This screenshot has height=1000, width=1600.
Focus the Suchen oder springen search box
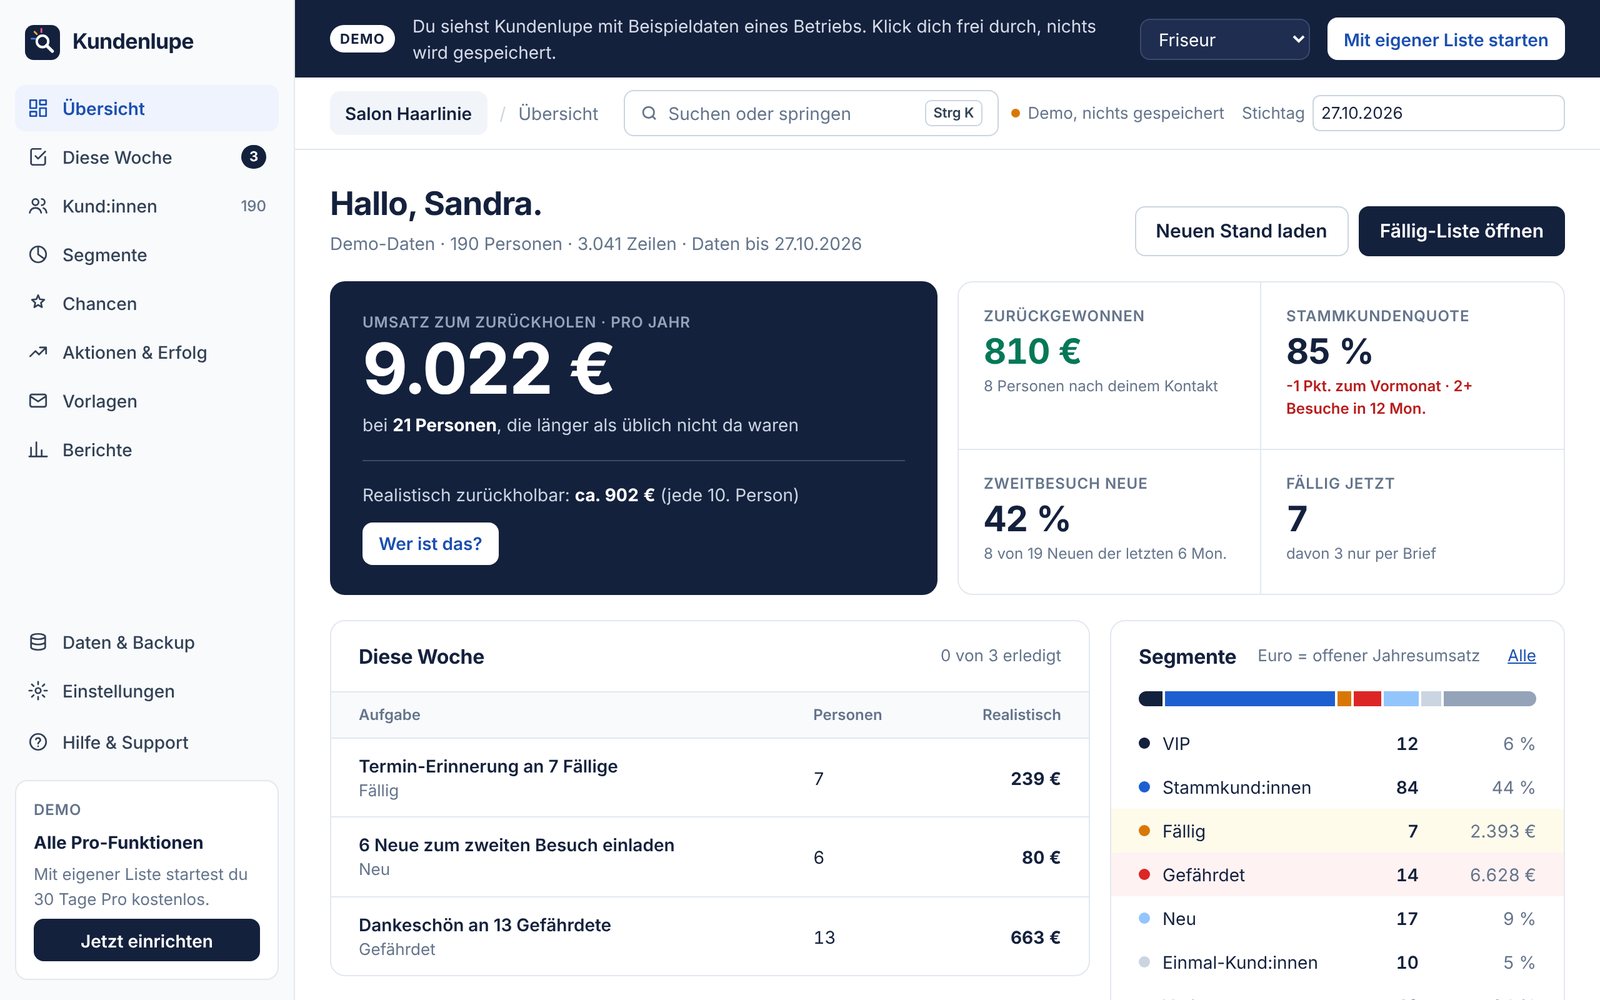[811, 113]
